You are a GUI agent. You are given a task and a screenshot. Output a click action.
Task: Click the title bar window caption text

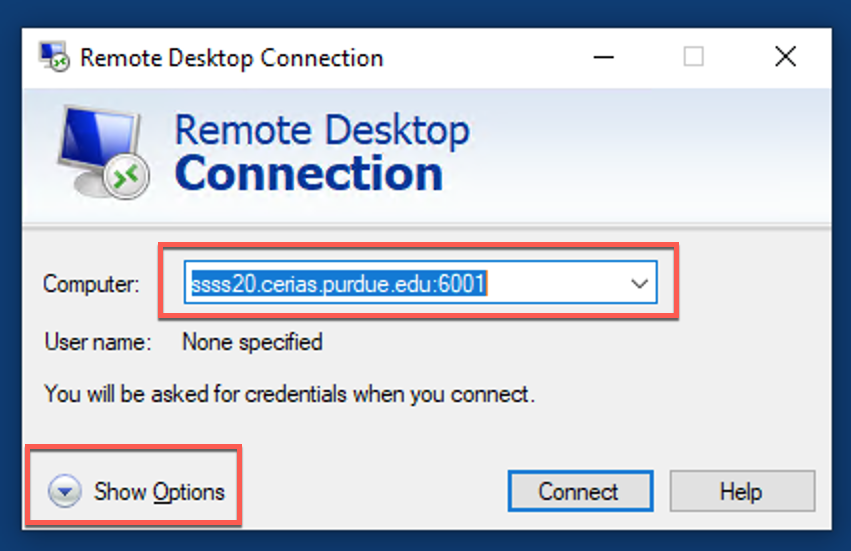coord(232,58)
